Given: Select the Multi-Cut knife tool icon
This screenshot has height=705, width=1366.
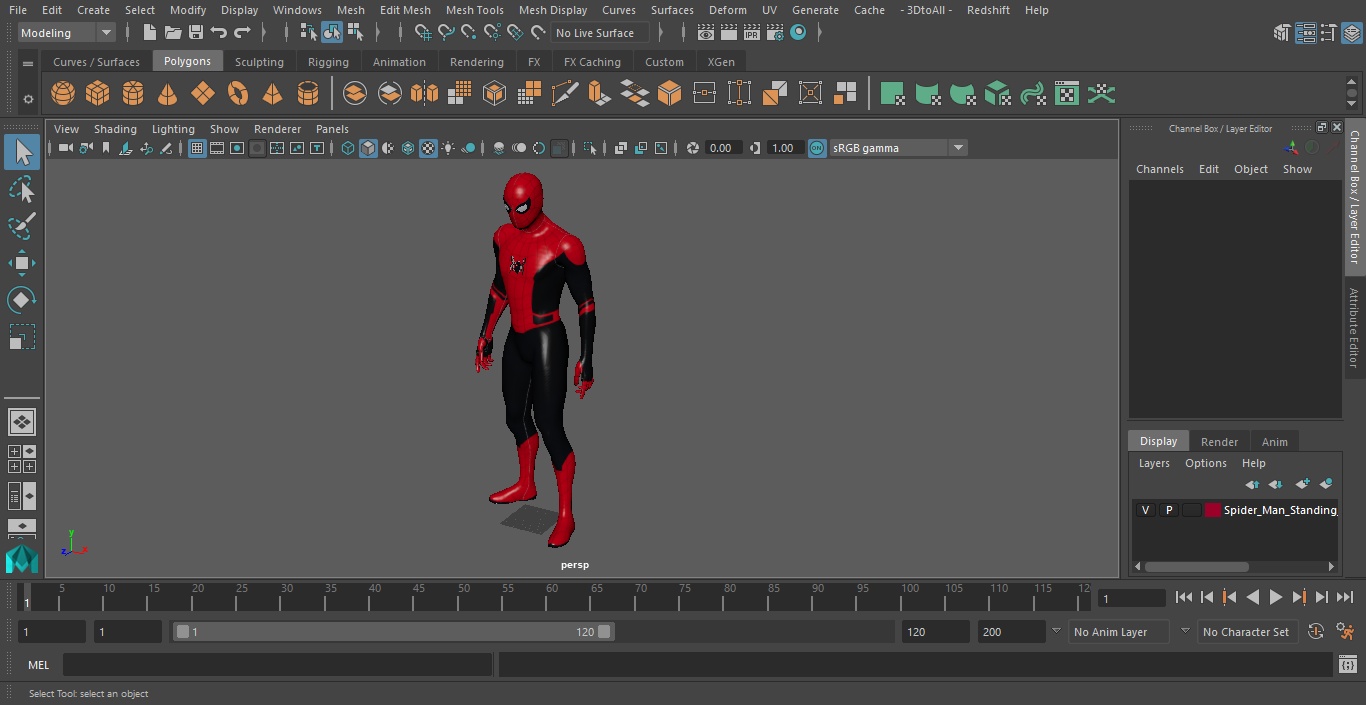Looking at the screenshot, I should coord(565,94).
